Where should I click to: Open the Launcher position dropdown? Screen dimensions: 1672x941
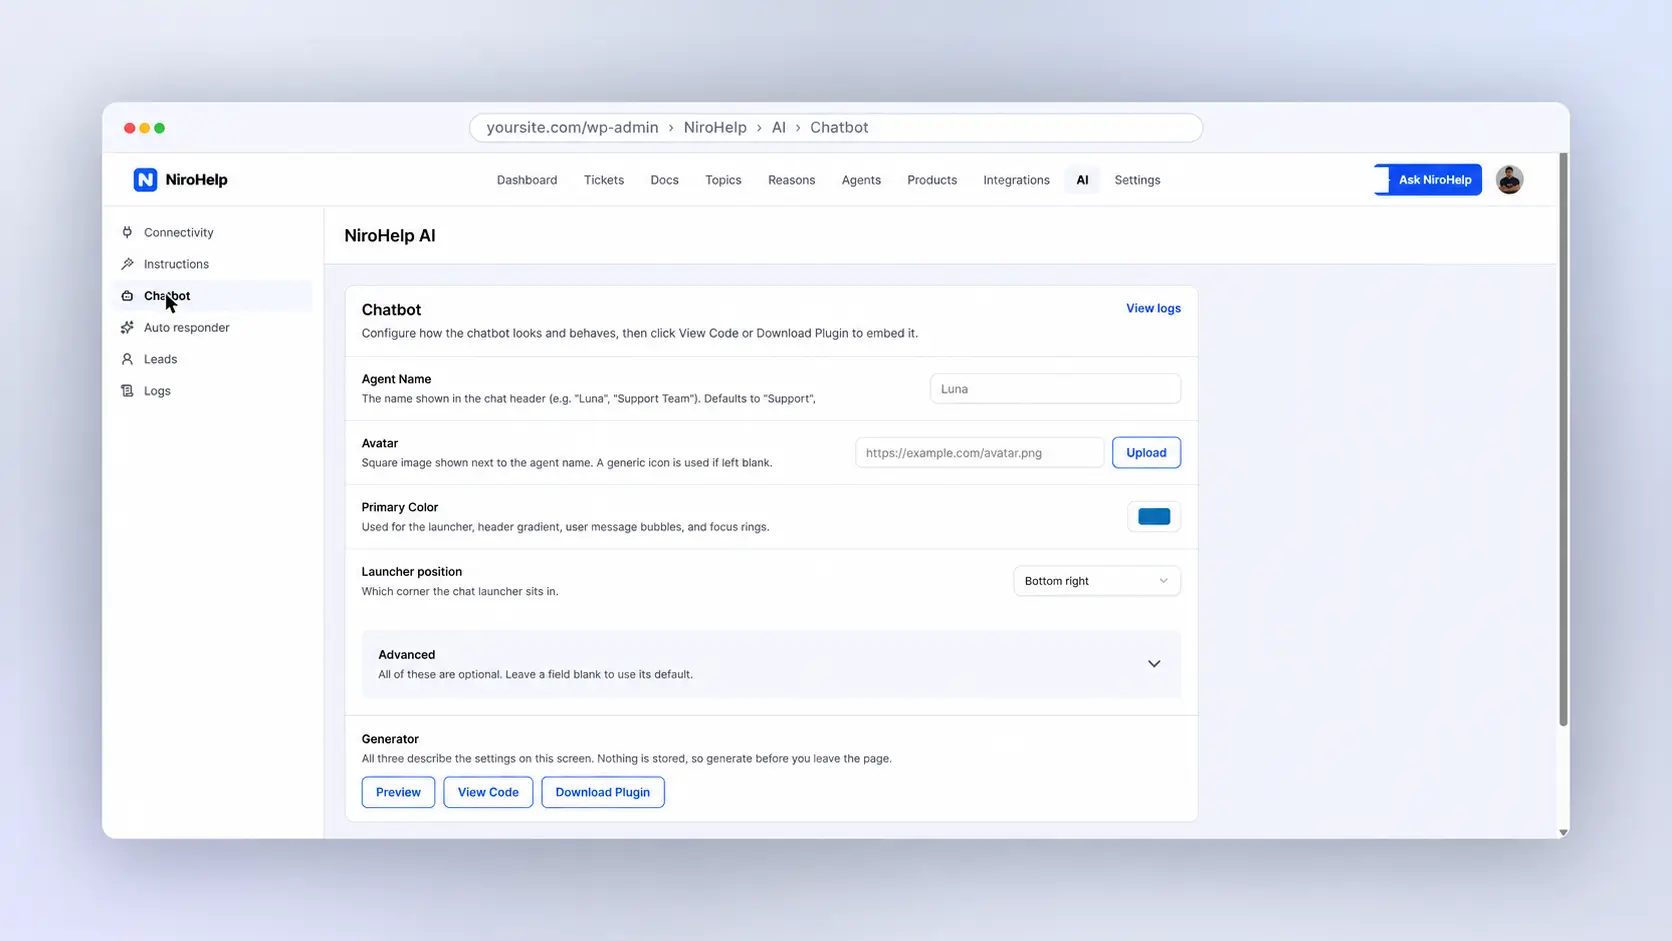1097,581
